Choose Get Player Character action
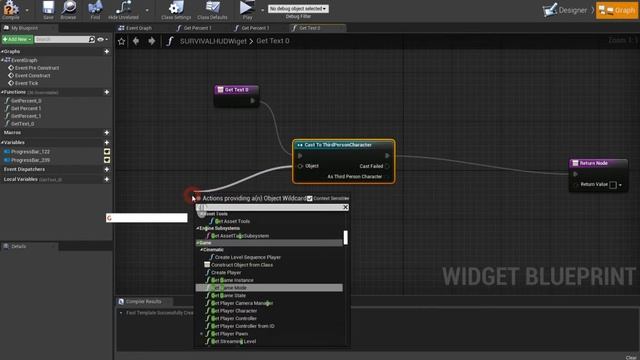Image resolution: width=640 pixels, height=360 pixels. 234,311
